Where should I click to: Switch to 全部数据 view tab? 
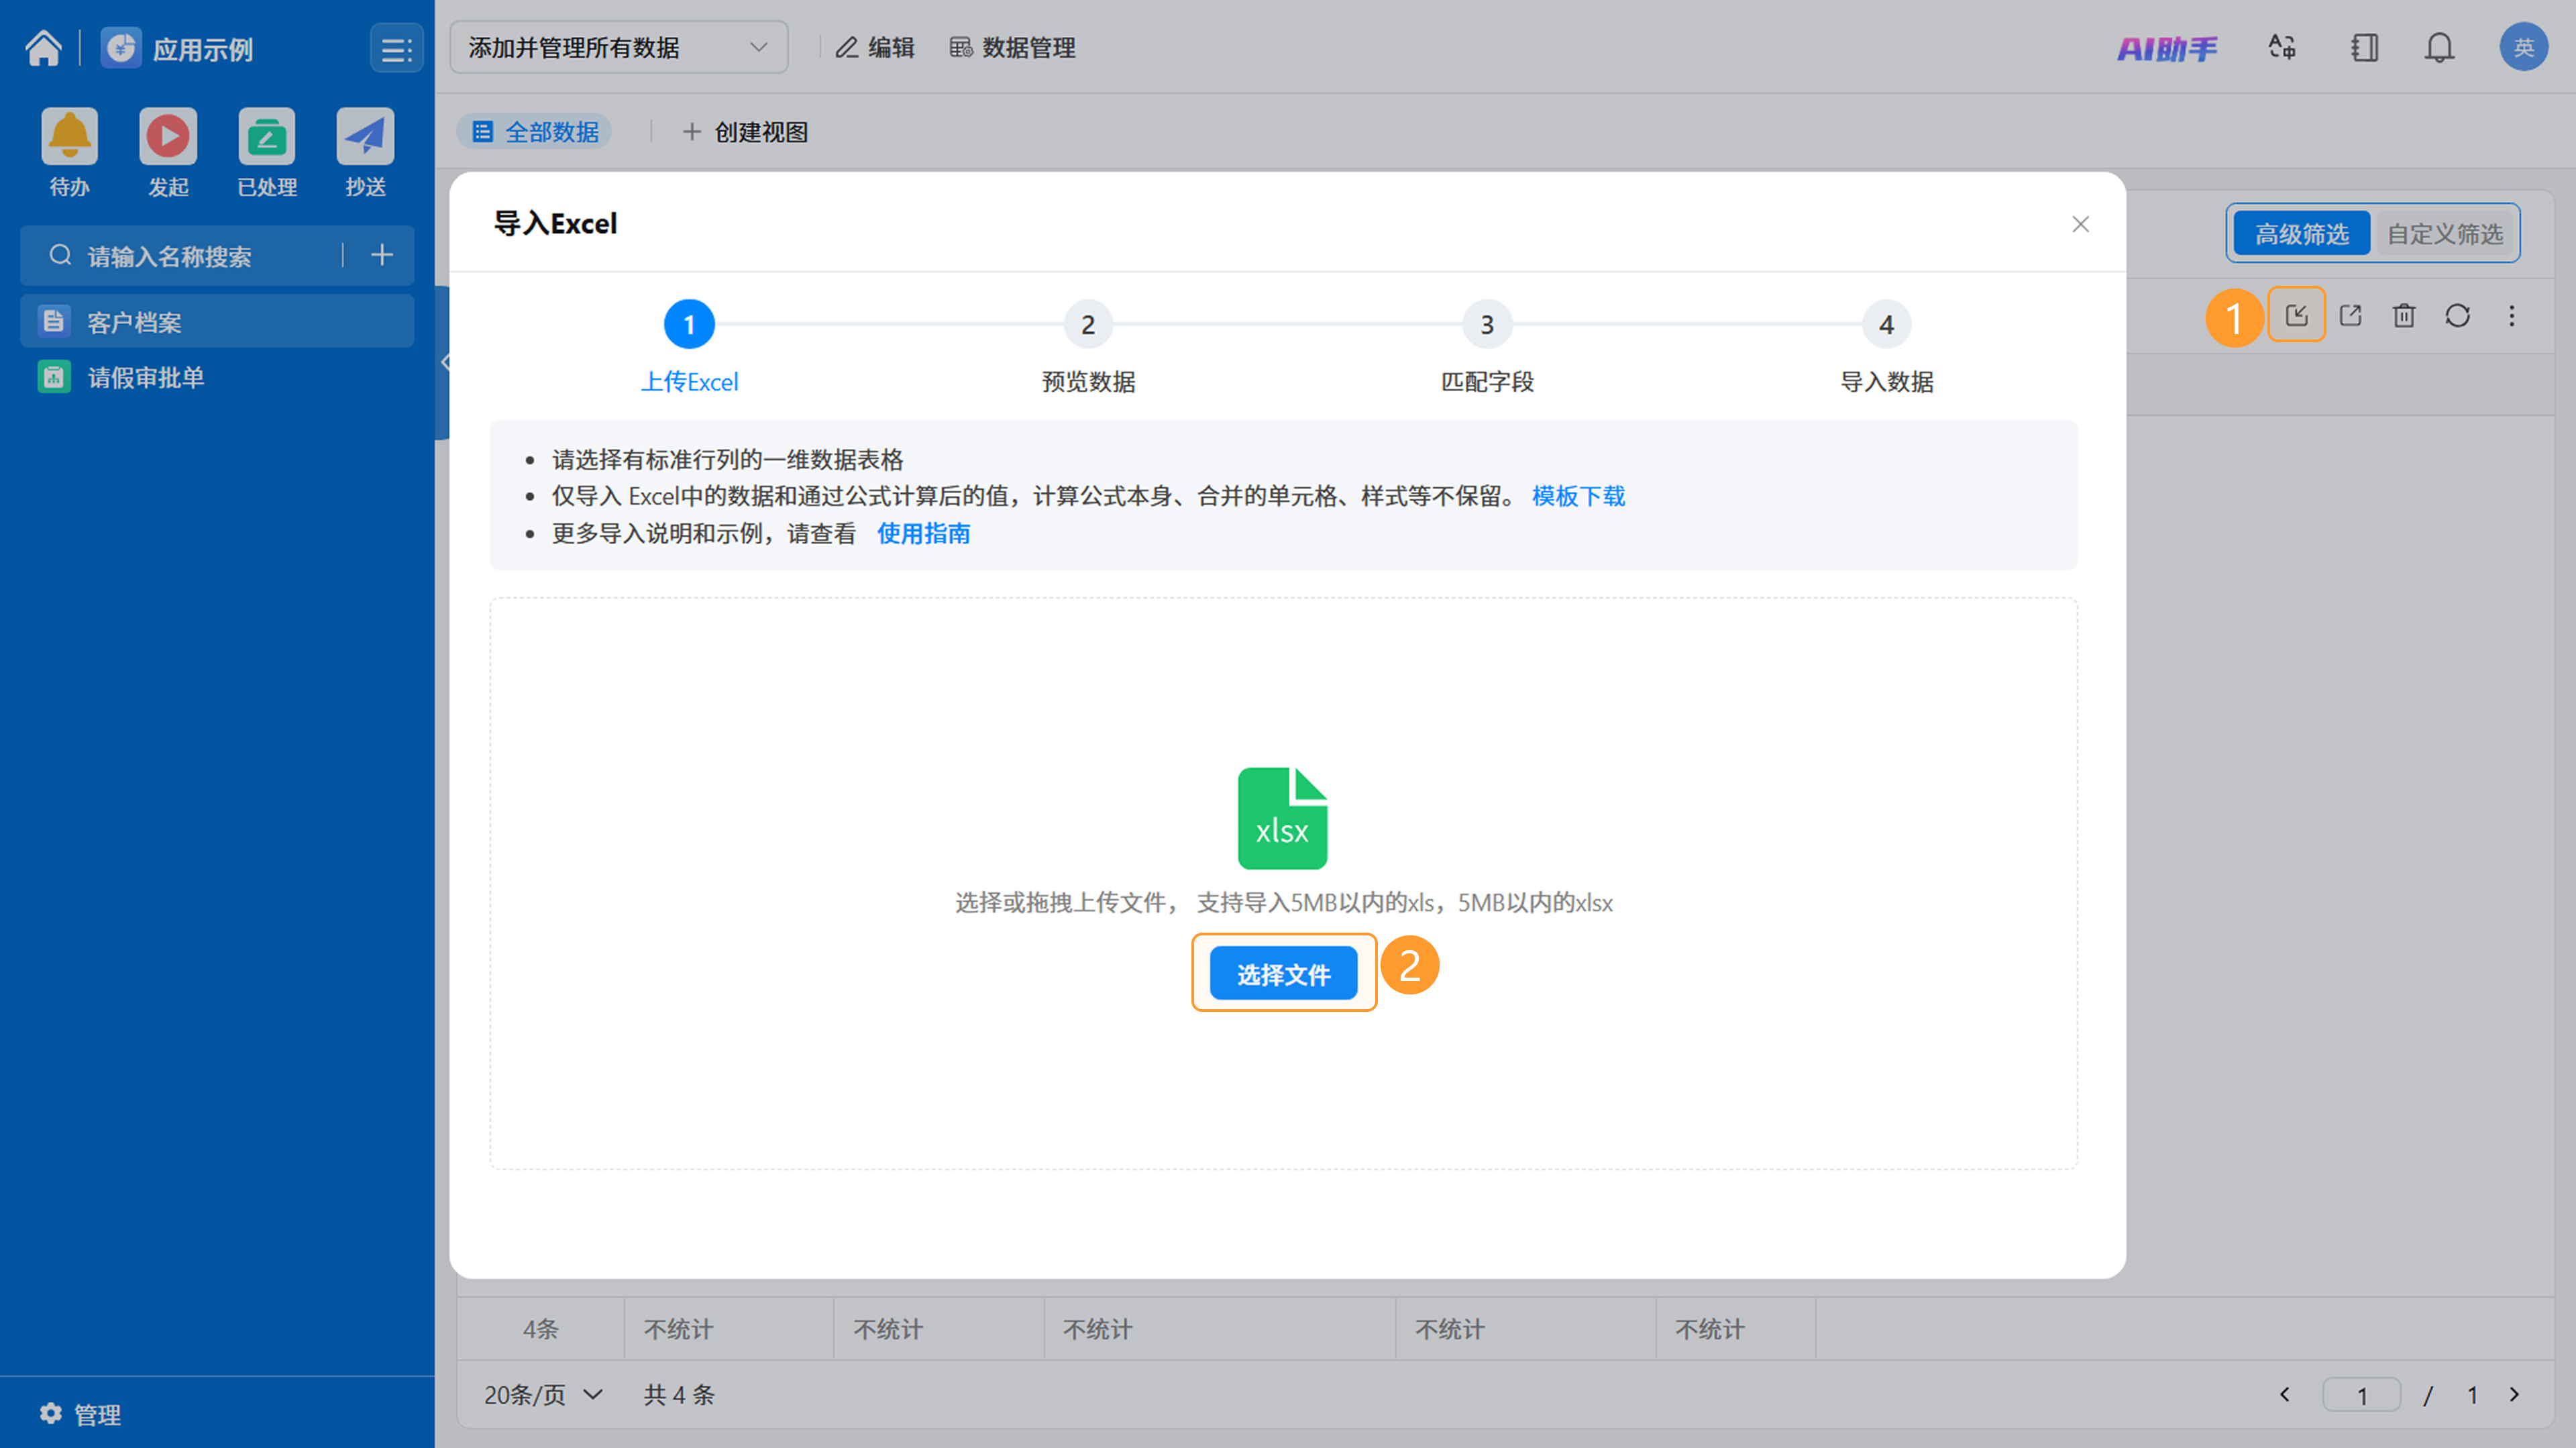click(535, 131)
